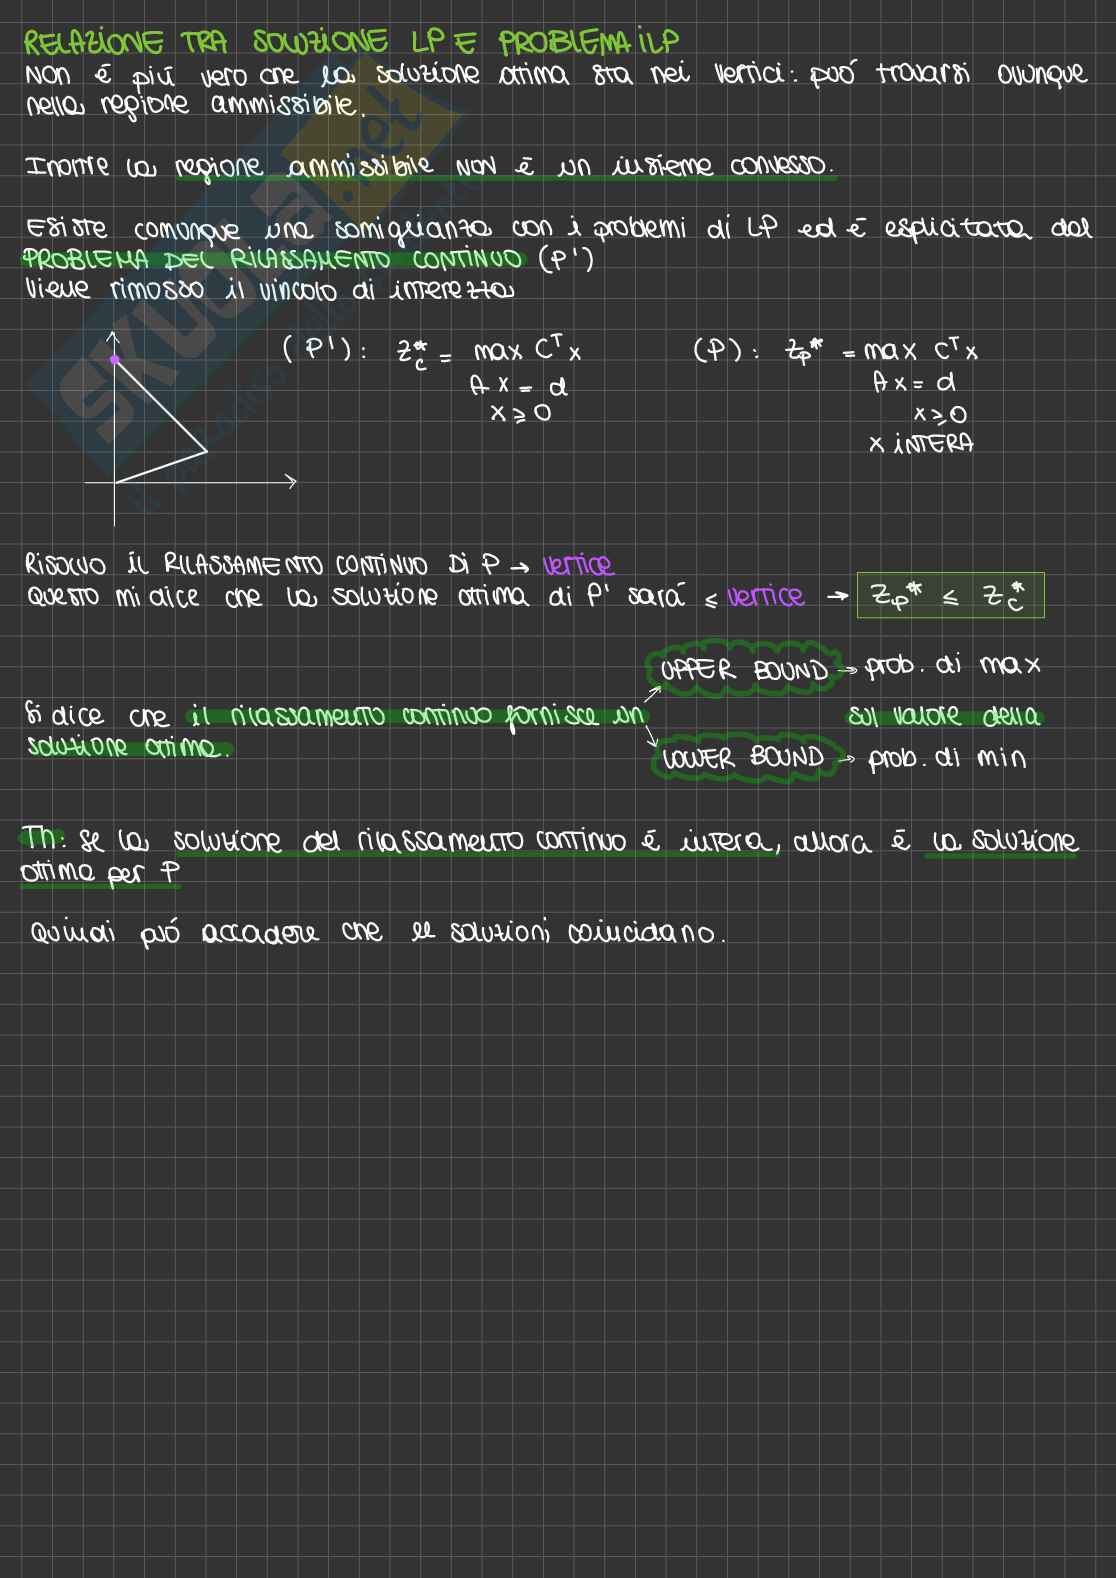Click the underlined 'regione ammissibile' phrase
1116x1578 pixels.
[304, 166]
